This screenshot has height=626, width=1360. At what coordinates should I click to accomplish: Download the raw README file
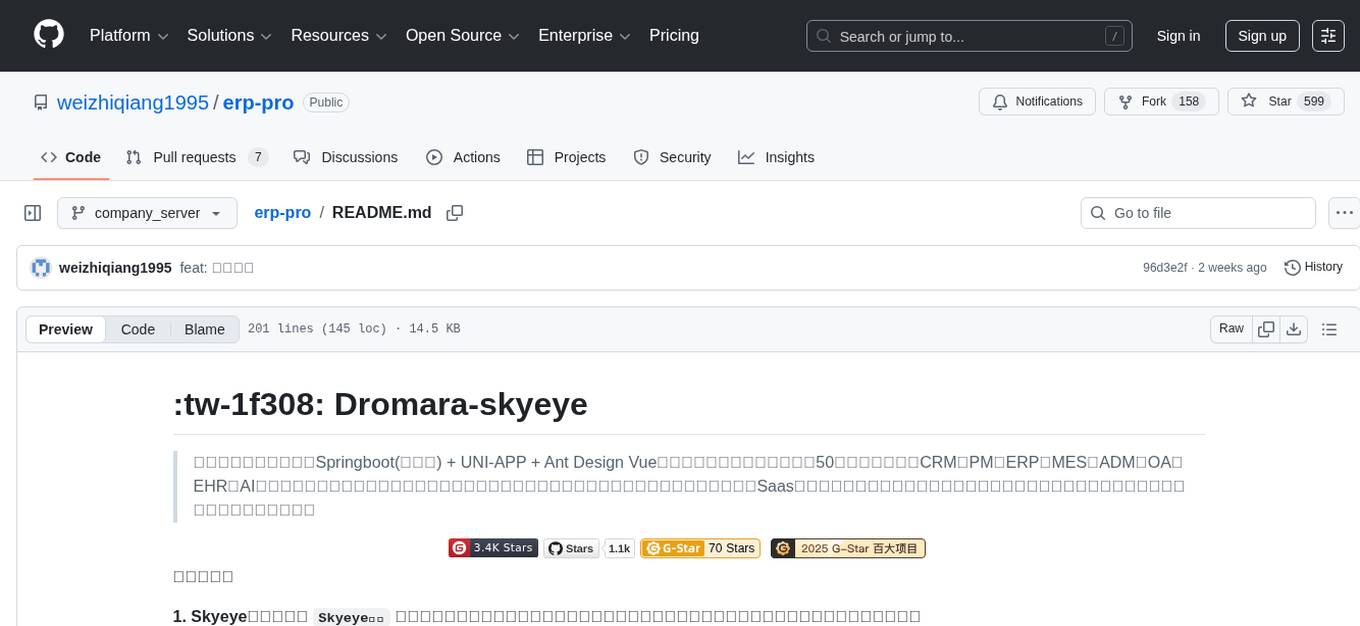tap(1293, 329)
